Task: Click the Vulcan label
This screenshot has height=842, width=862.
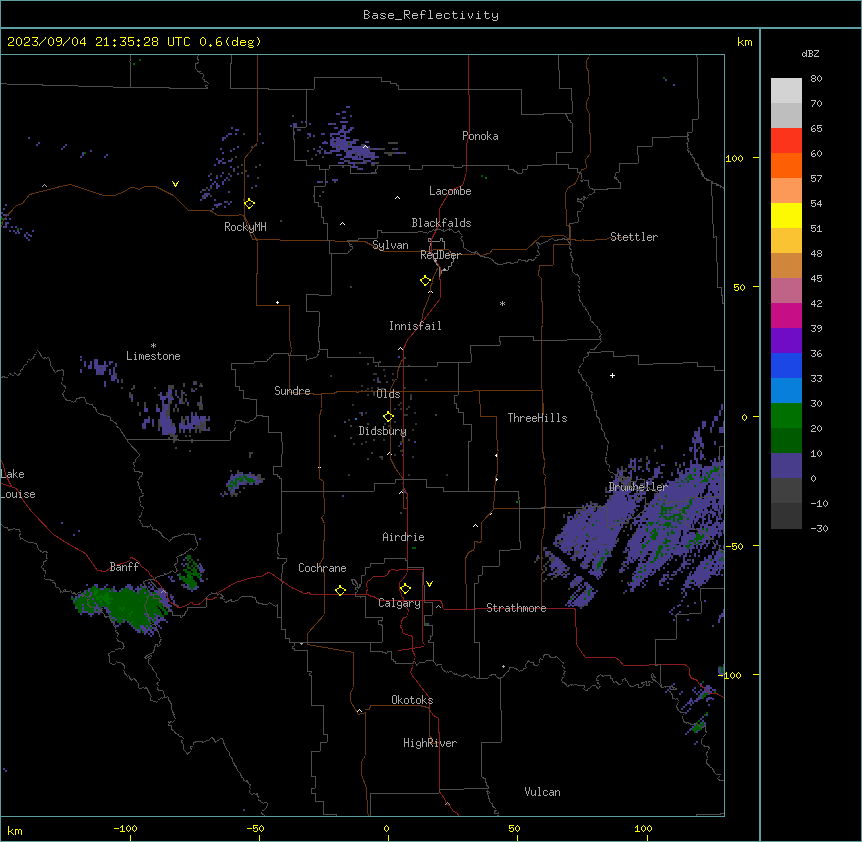Action: point(542,792)
